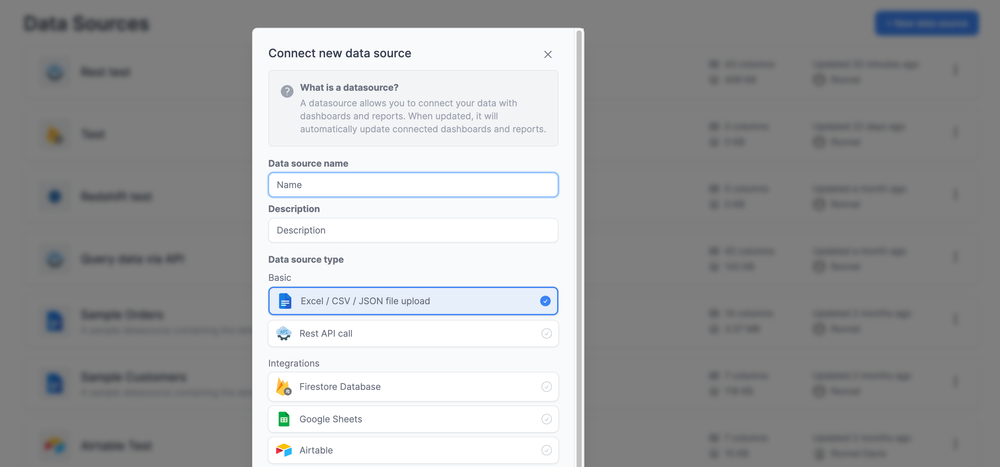Click the Airtable logo icon
The image size is (1000, 467).
284,451
